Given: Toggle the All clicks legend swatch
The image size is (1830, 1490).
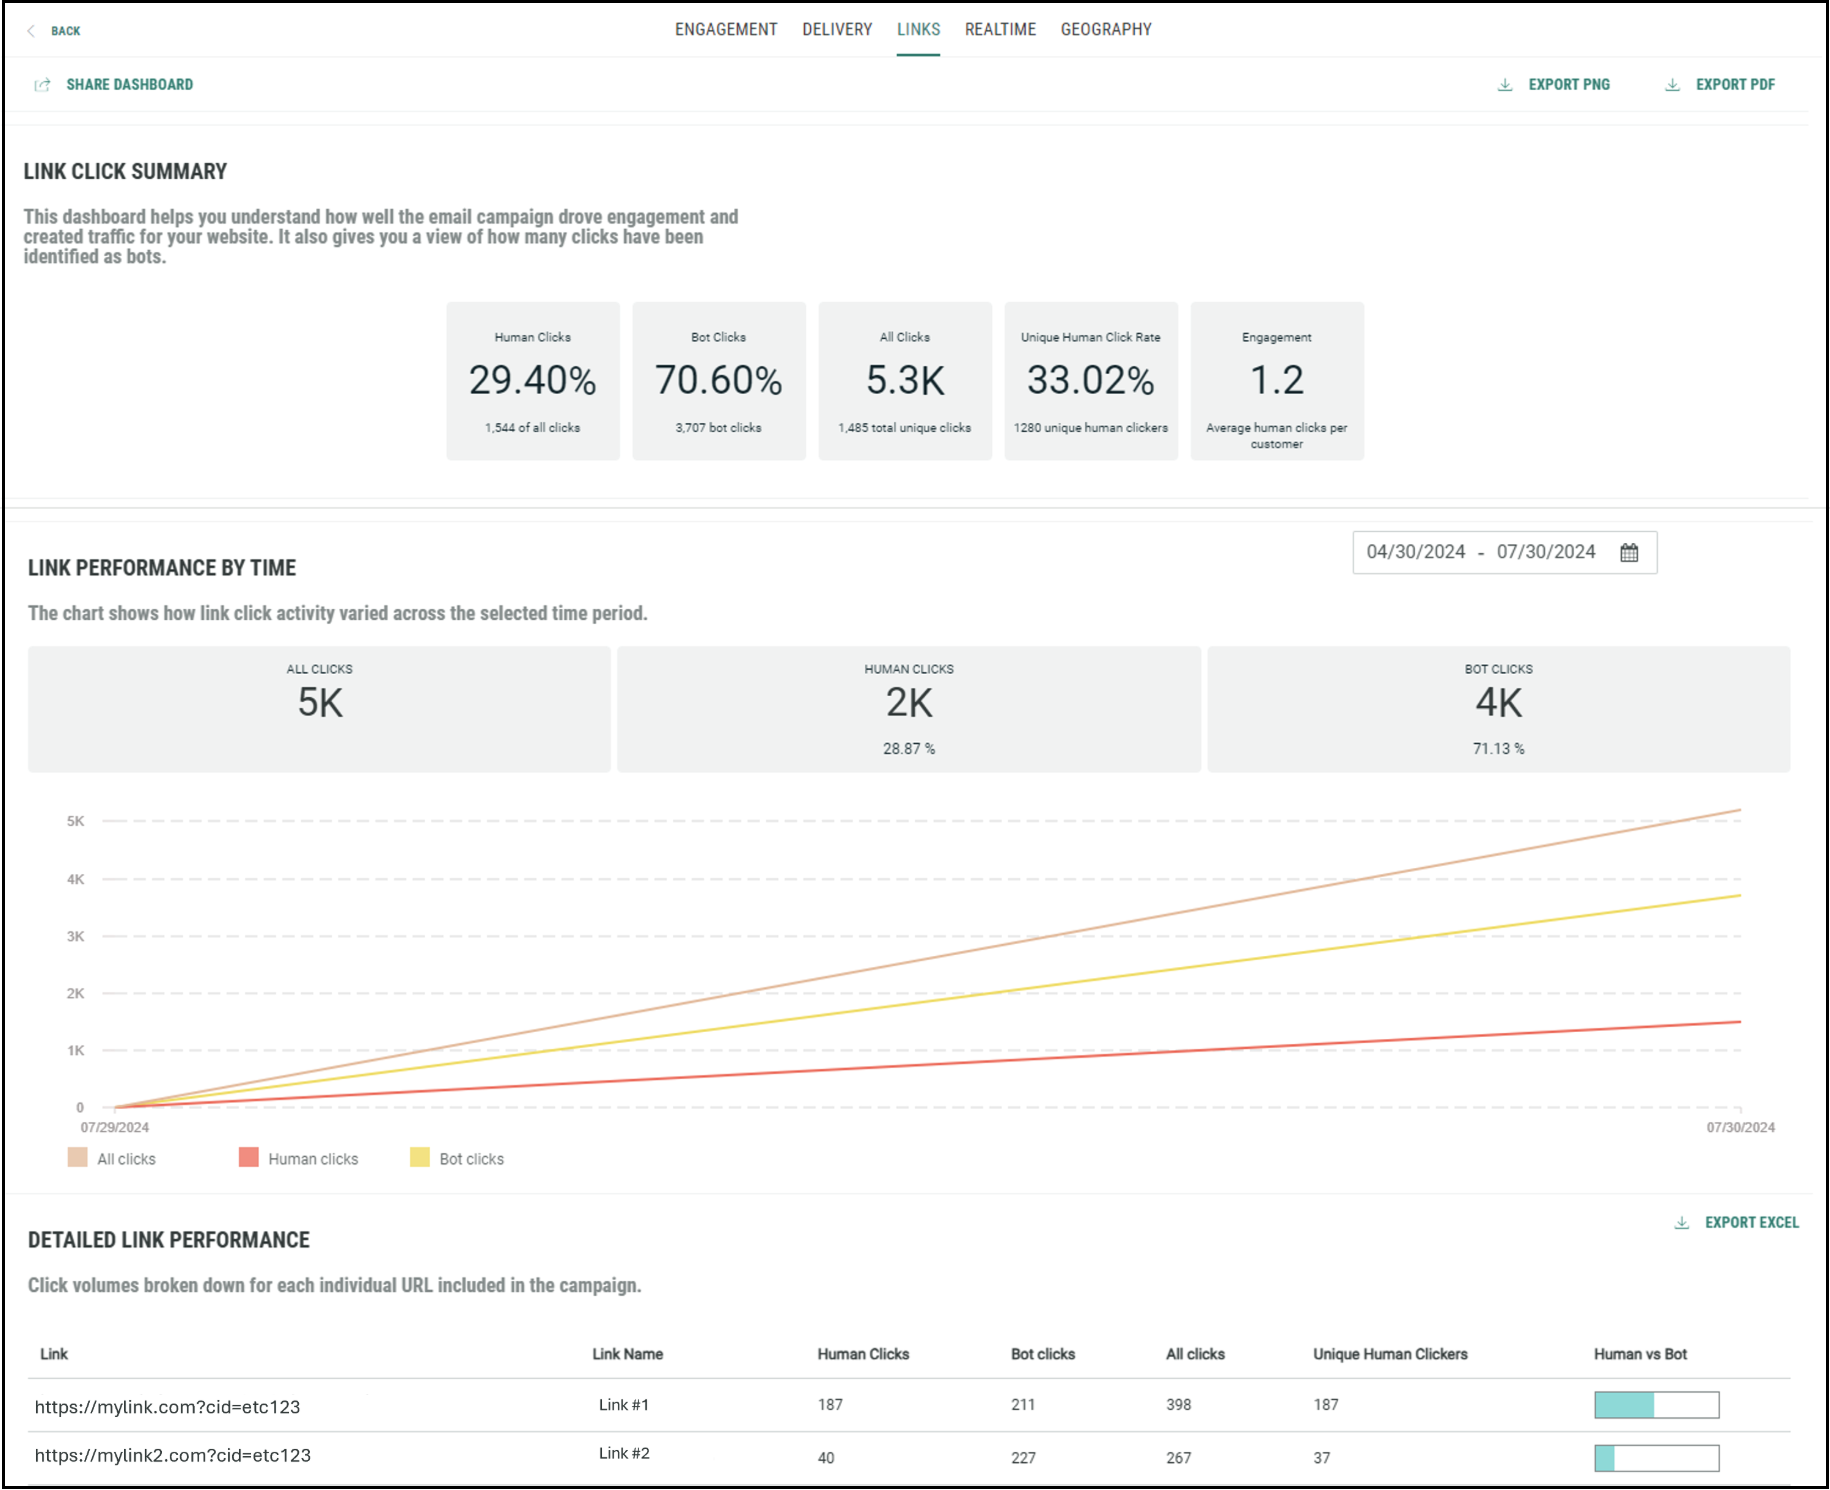Looking at the screenshot, I should click(x=78, y=1158).
